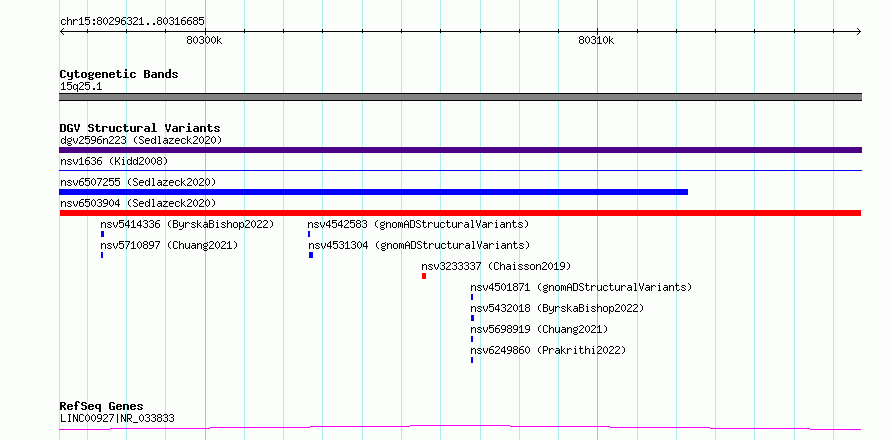Click the 80300k ruler tick label
890x440 pixels.
204,41
